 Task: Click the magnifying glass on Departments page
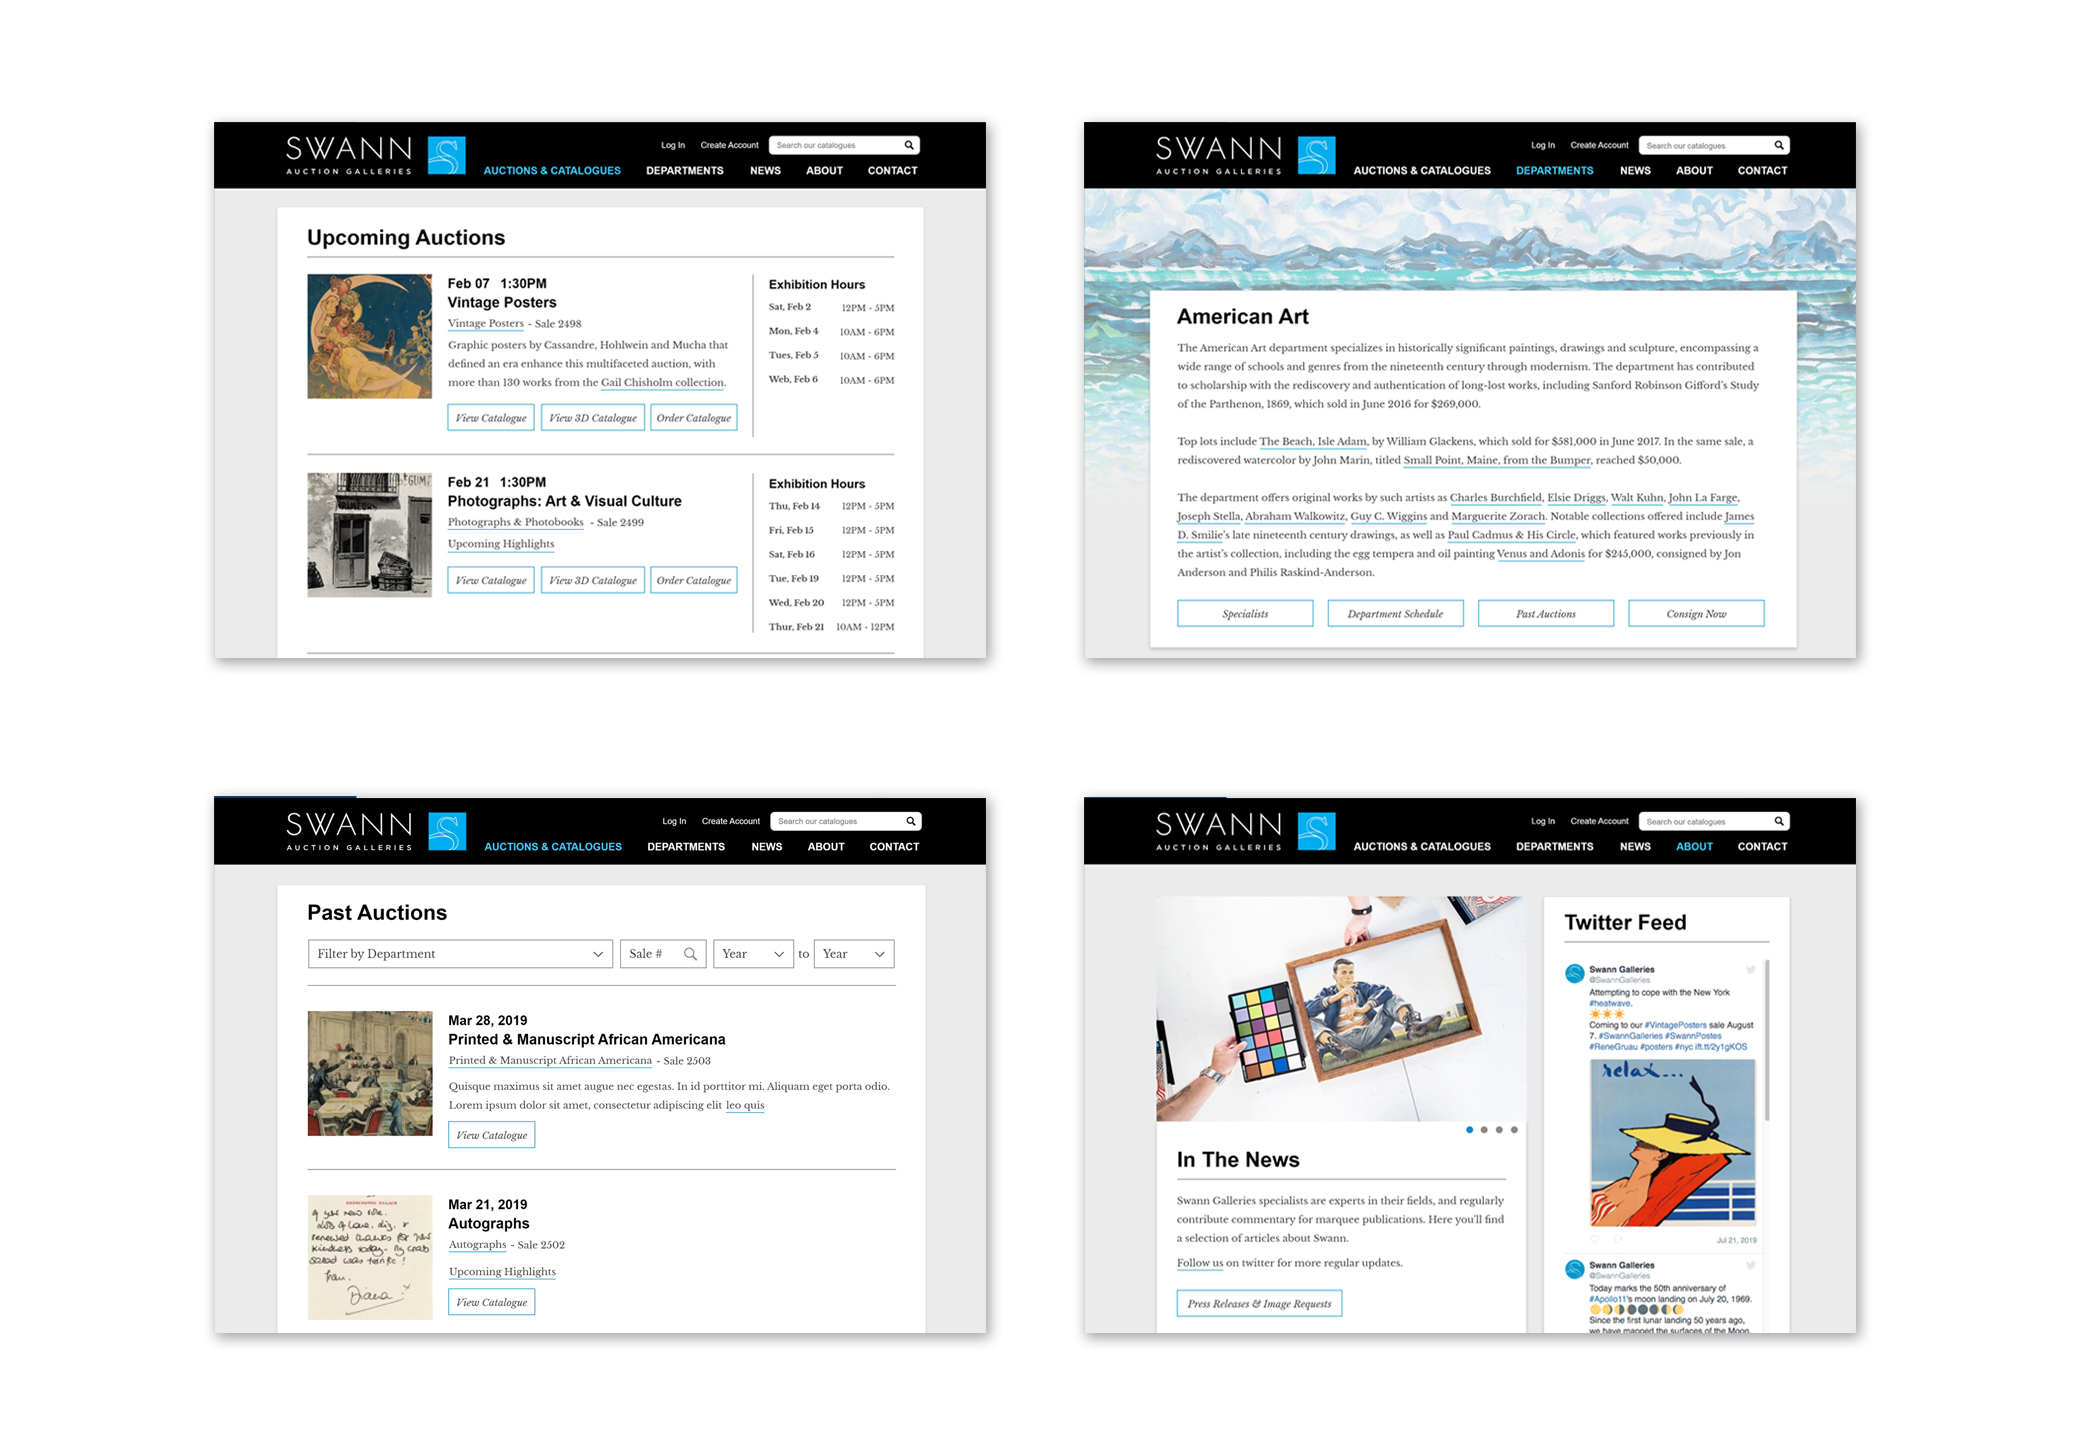(x=1780, y=145)
